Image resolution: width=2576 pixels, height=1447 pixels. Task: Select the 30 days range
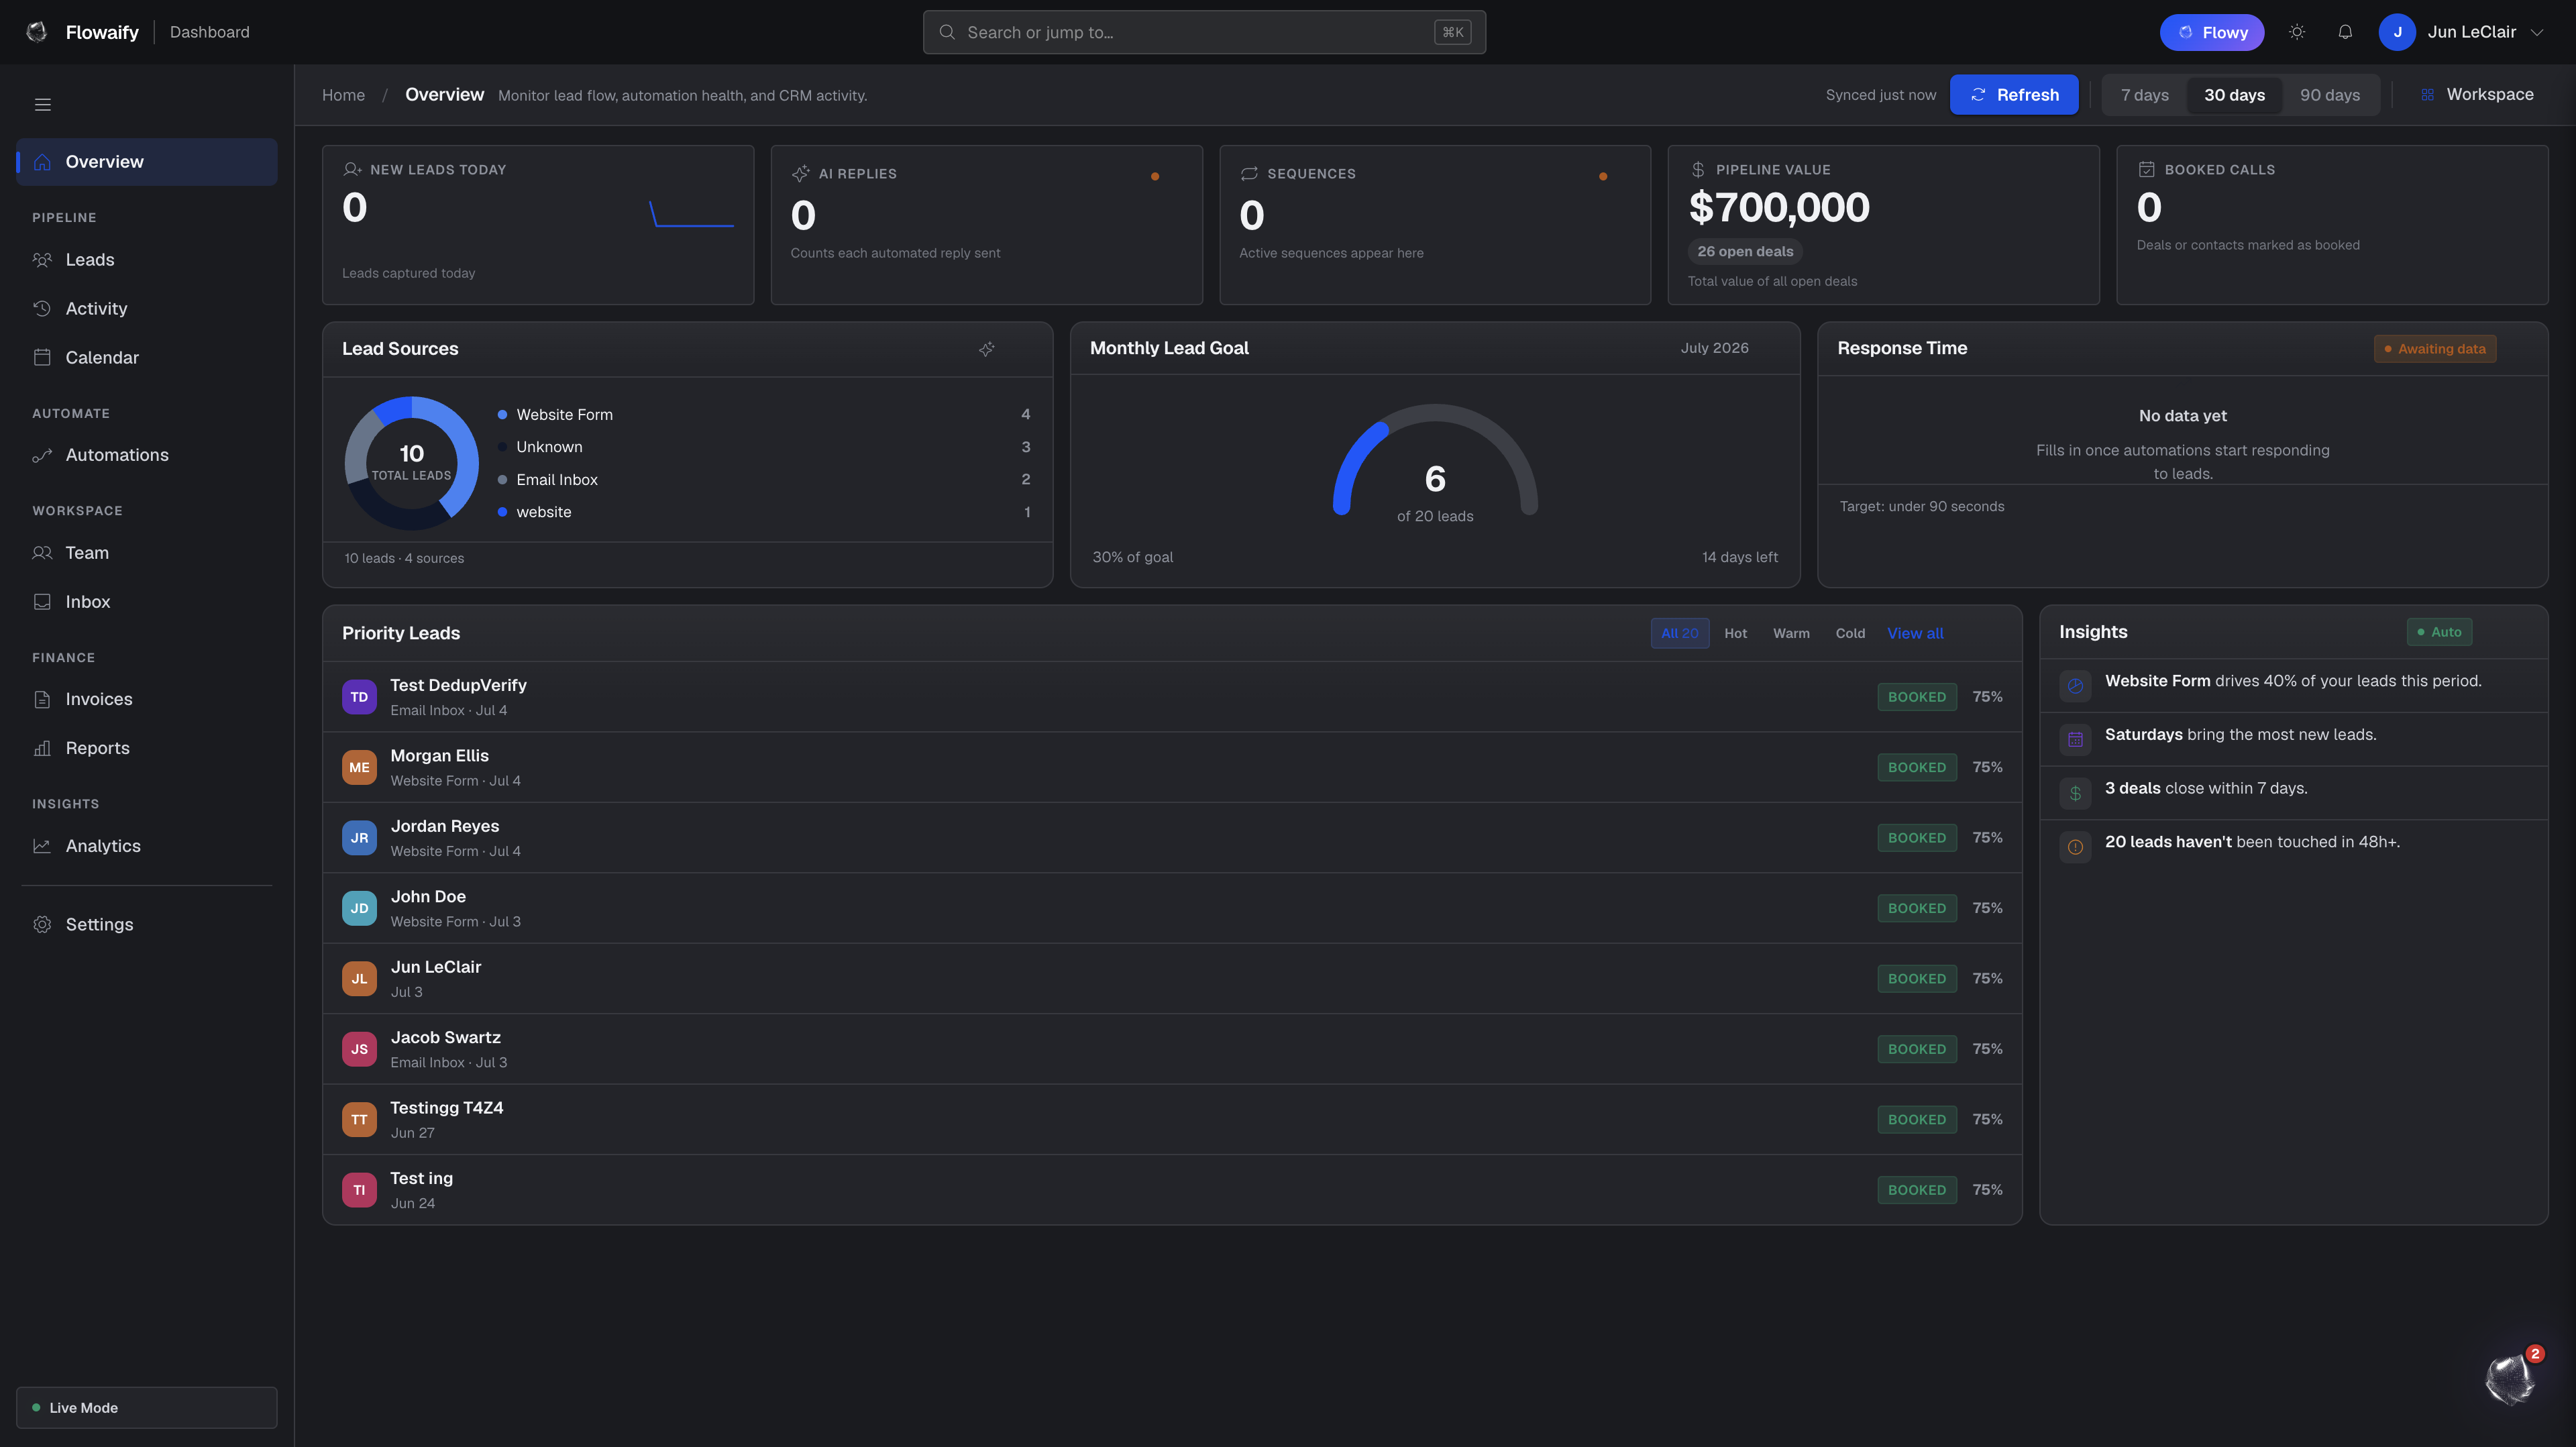click(x=2235, y=95)
